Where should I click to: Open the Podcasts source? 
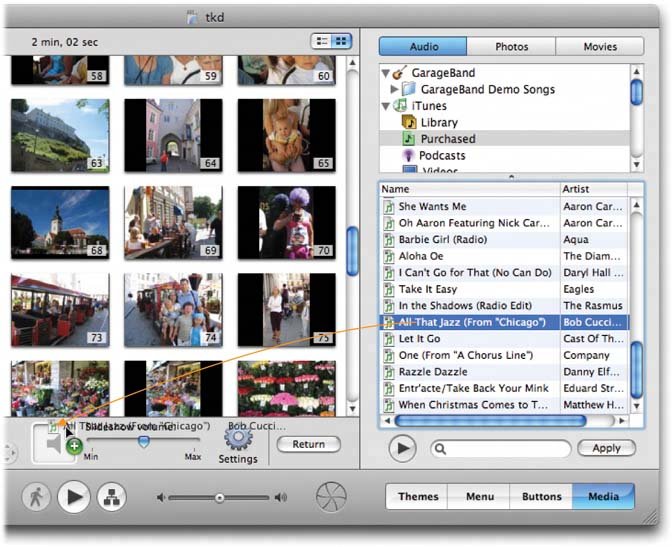click(x=442, y=155)
